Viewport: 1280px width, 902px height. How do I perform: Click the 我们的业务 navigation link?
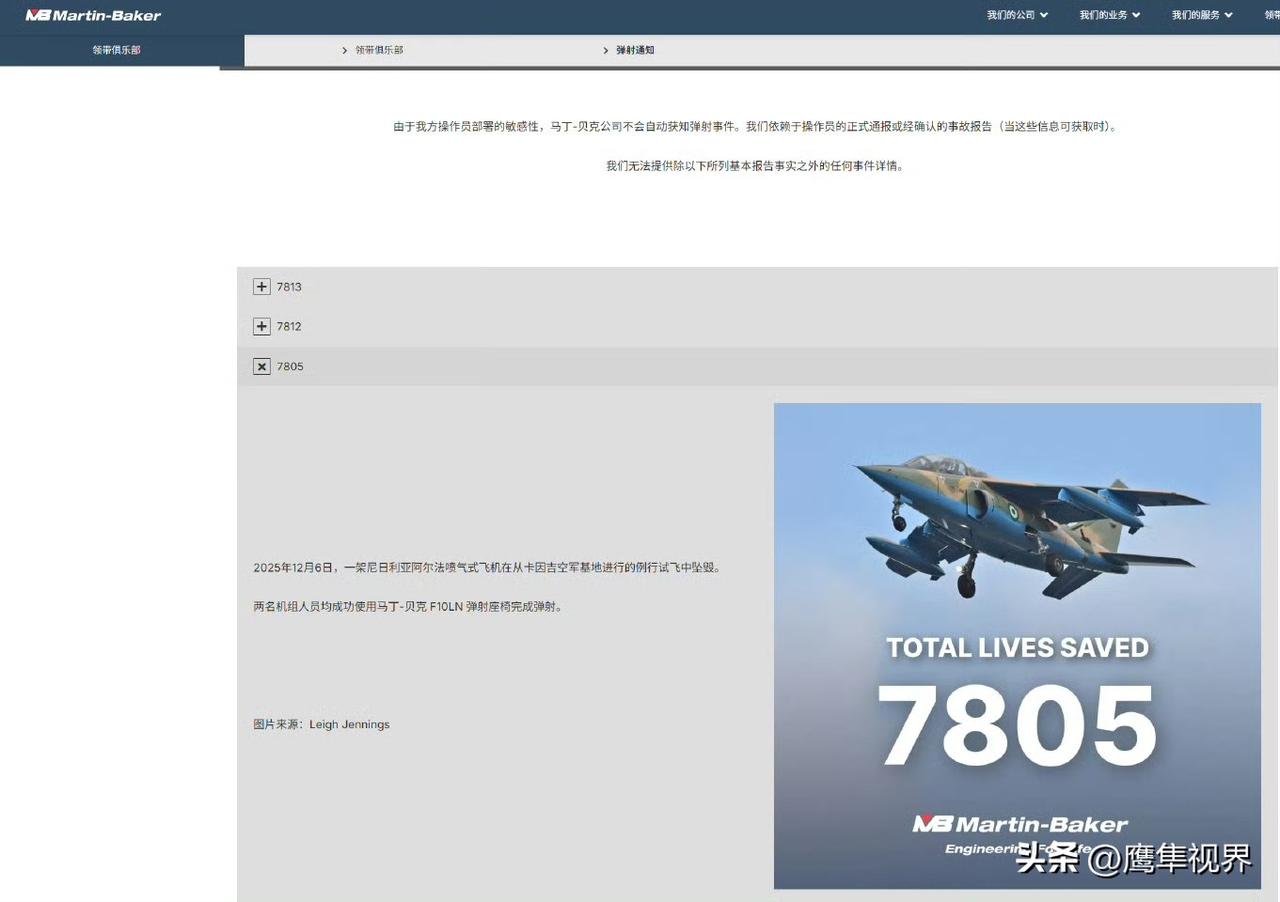[1103, 15]
